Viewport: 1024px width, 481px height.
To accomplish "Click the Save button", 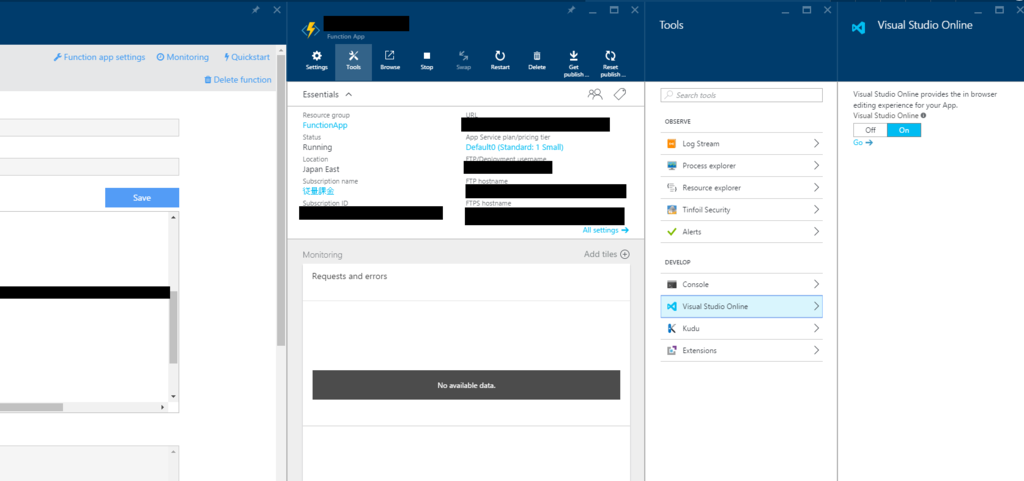I will pos(142,198).
